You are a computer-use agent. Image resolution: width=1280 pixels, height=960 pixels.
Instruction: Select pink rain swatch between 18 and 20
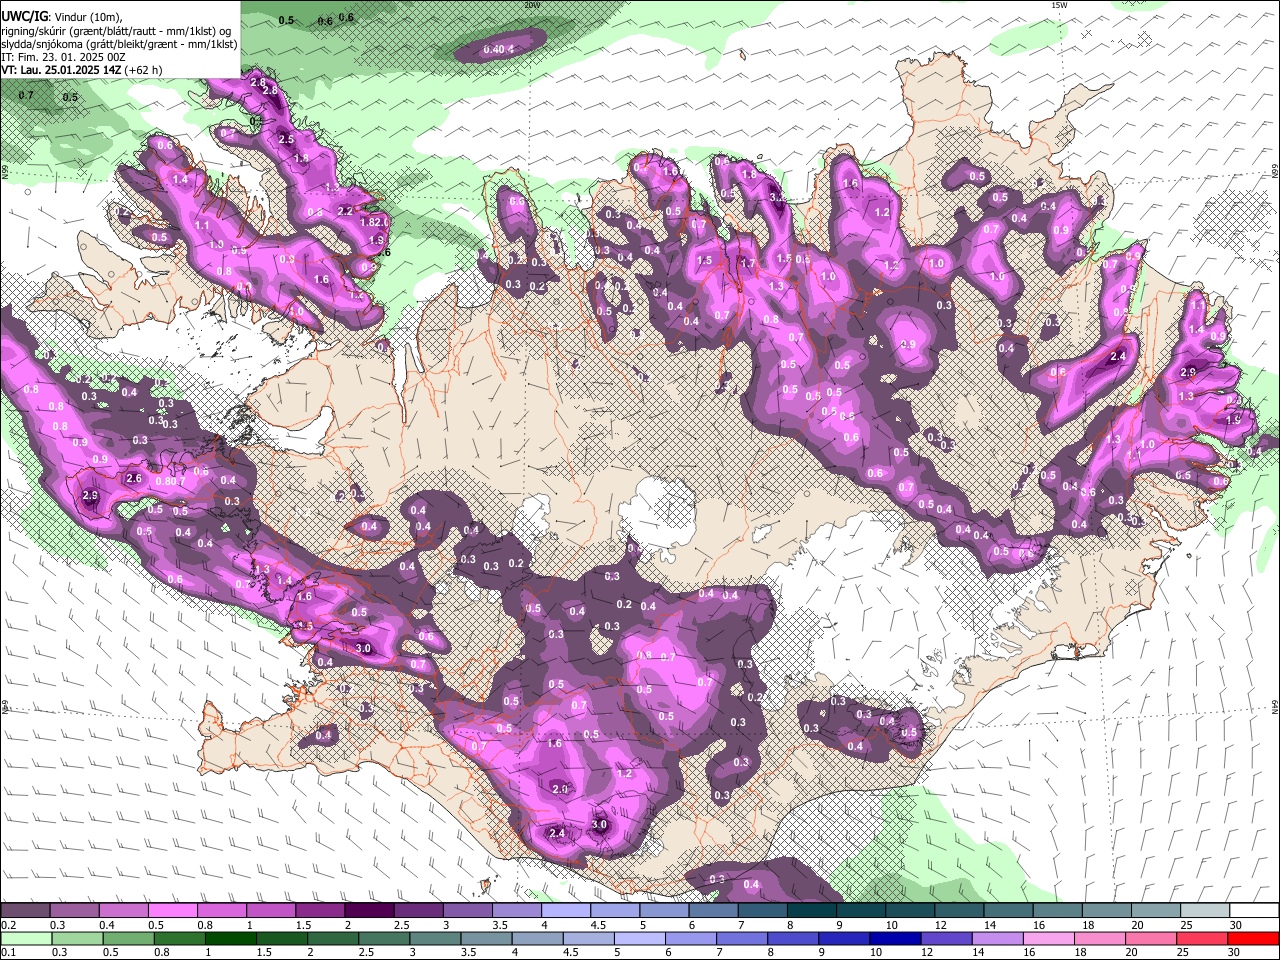pyautogui.click(x=1100, y=938)
